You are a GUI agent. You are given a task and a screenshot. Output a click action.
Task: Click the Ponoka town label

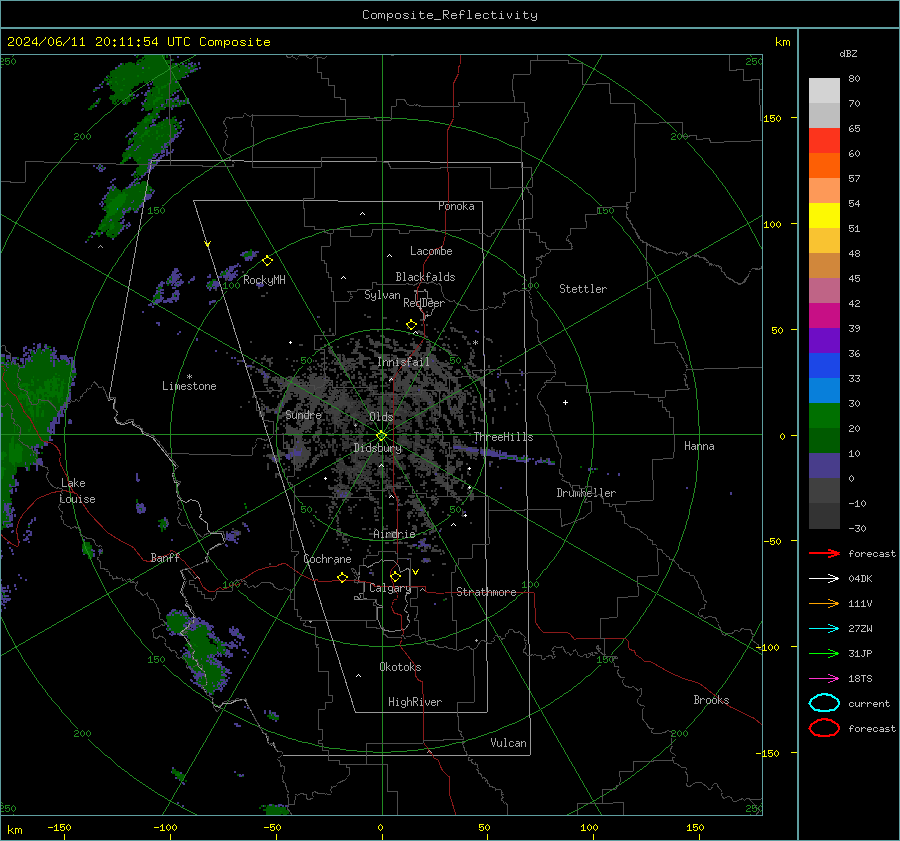(x=456, y=206)
